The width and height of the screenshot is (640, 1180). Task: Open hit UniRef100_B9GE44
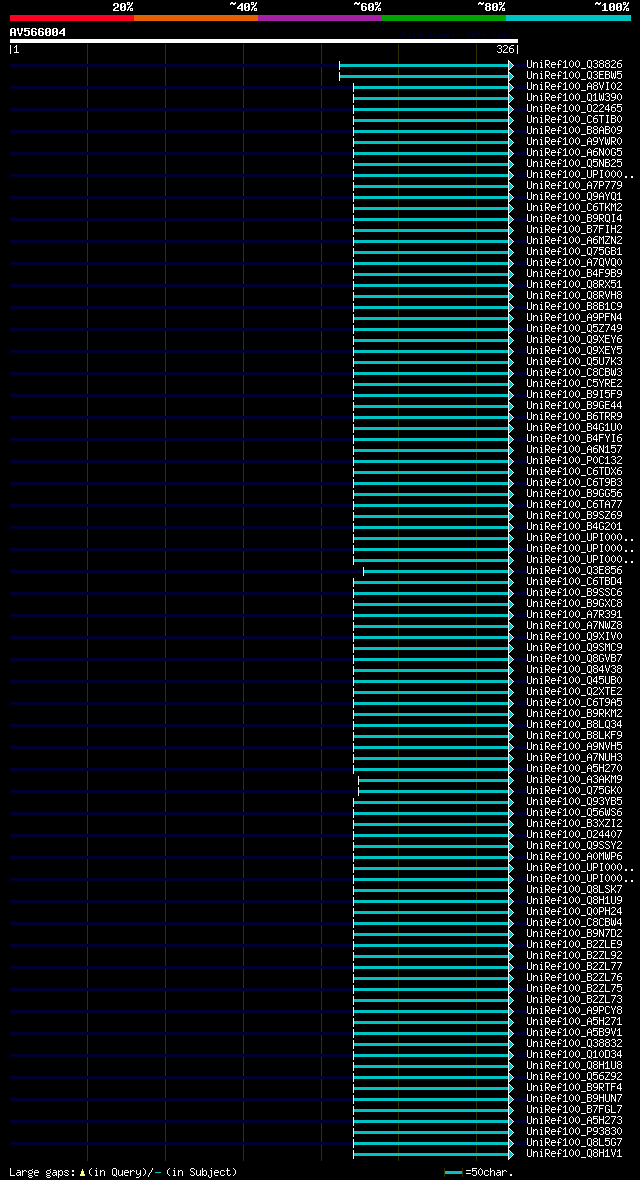click(574, 406)
